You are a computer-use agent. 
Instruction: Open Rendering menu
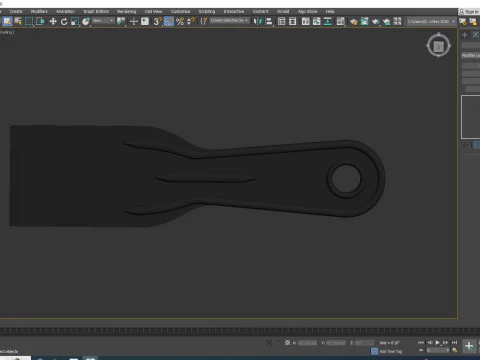pos(127,11)
